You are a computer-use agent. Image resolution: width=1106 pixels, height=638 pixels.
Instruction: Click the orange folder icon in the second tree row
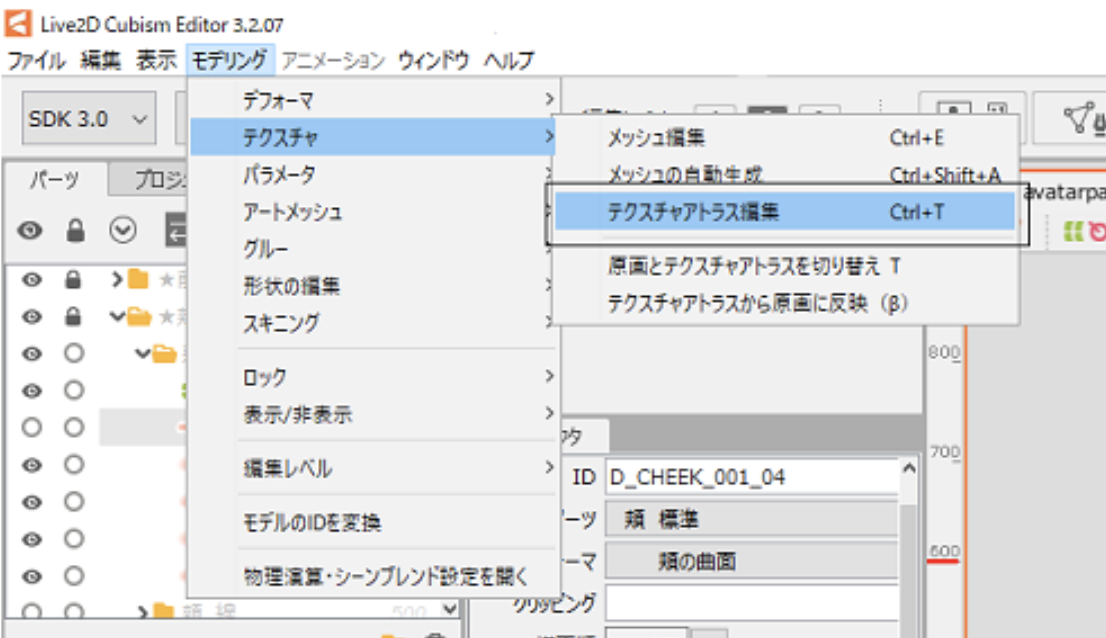[x=140, y=318]
